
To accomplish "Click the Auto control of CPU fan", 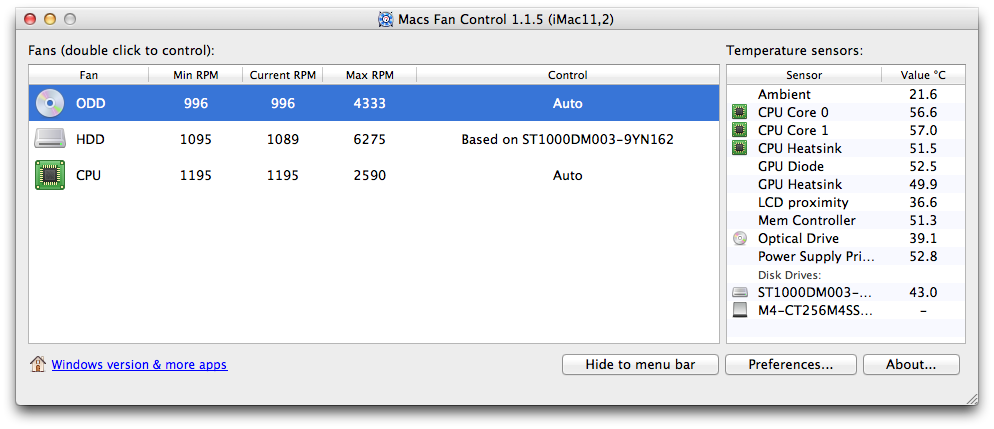I will coord(567,176).
